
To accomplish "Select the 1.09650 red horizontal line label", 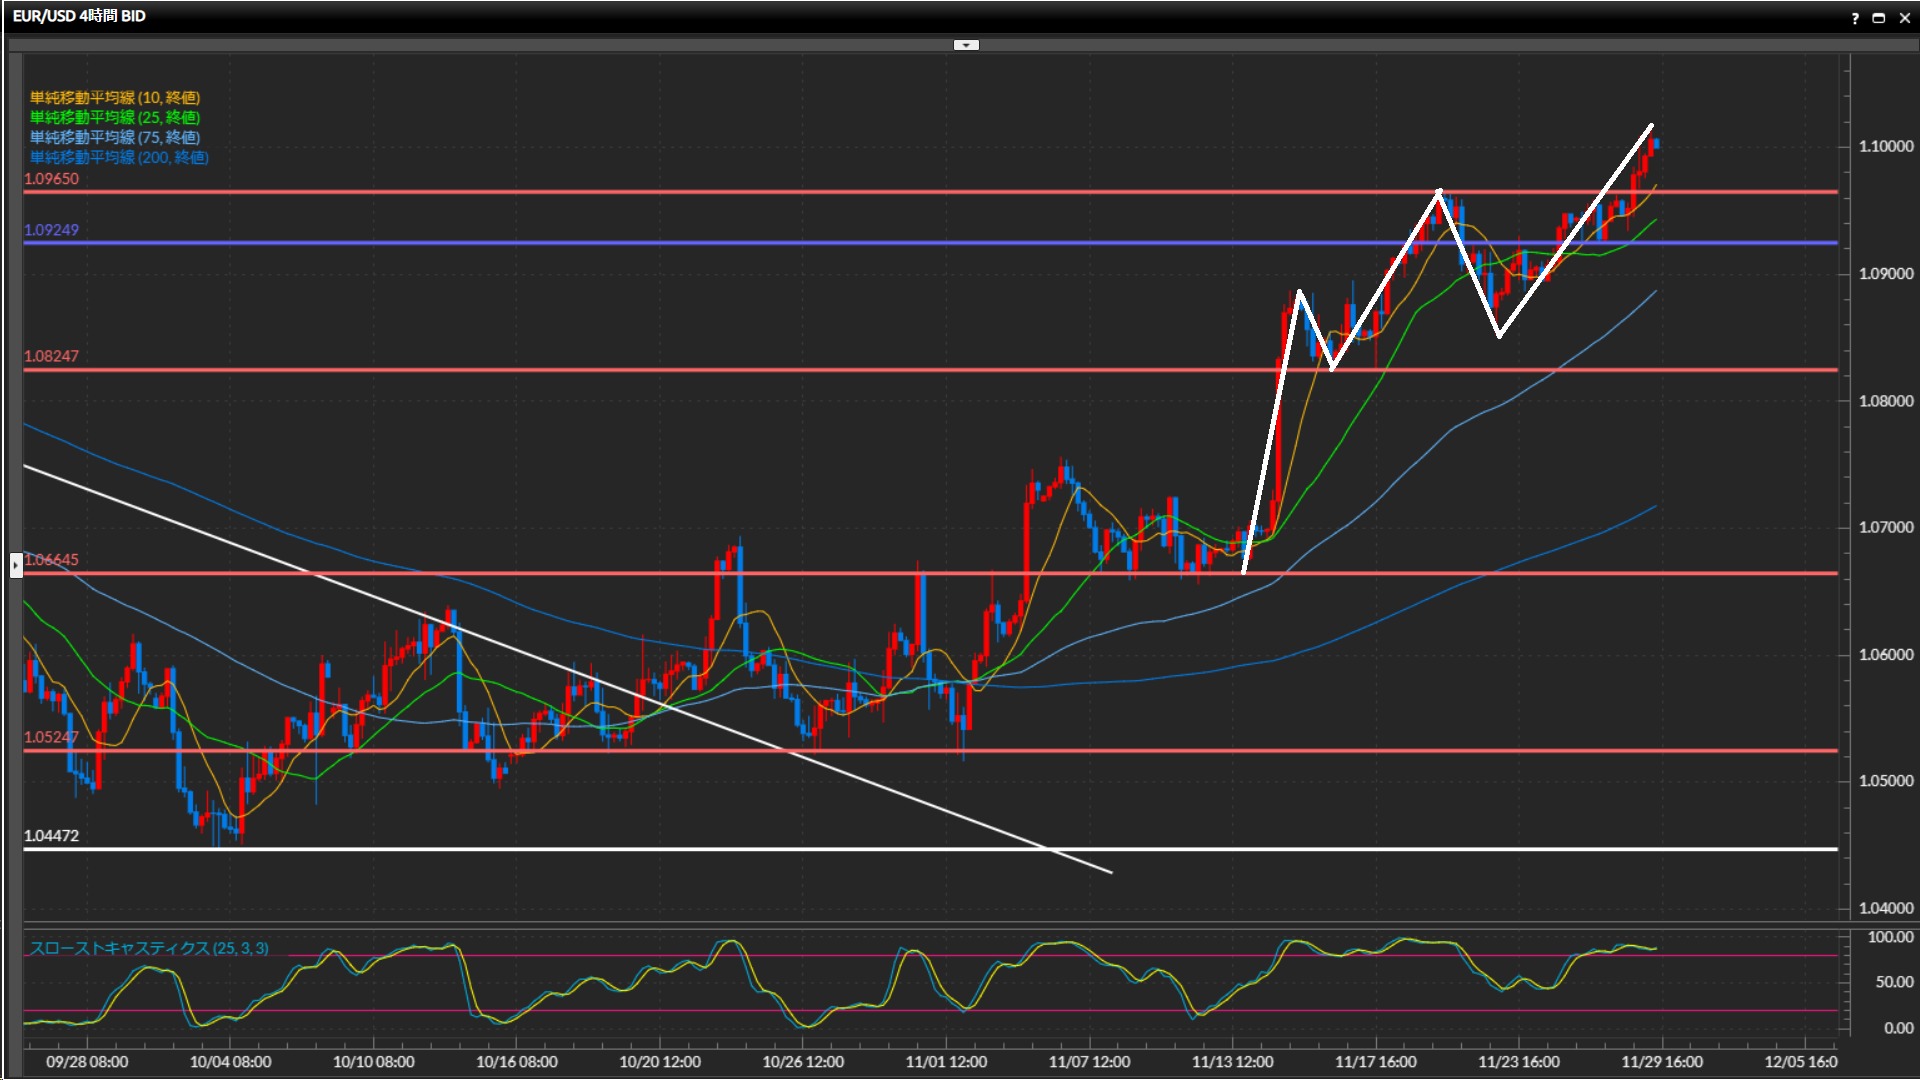I will click(51, 179).
